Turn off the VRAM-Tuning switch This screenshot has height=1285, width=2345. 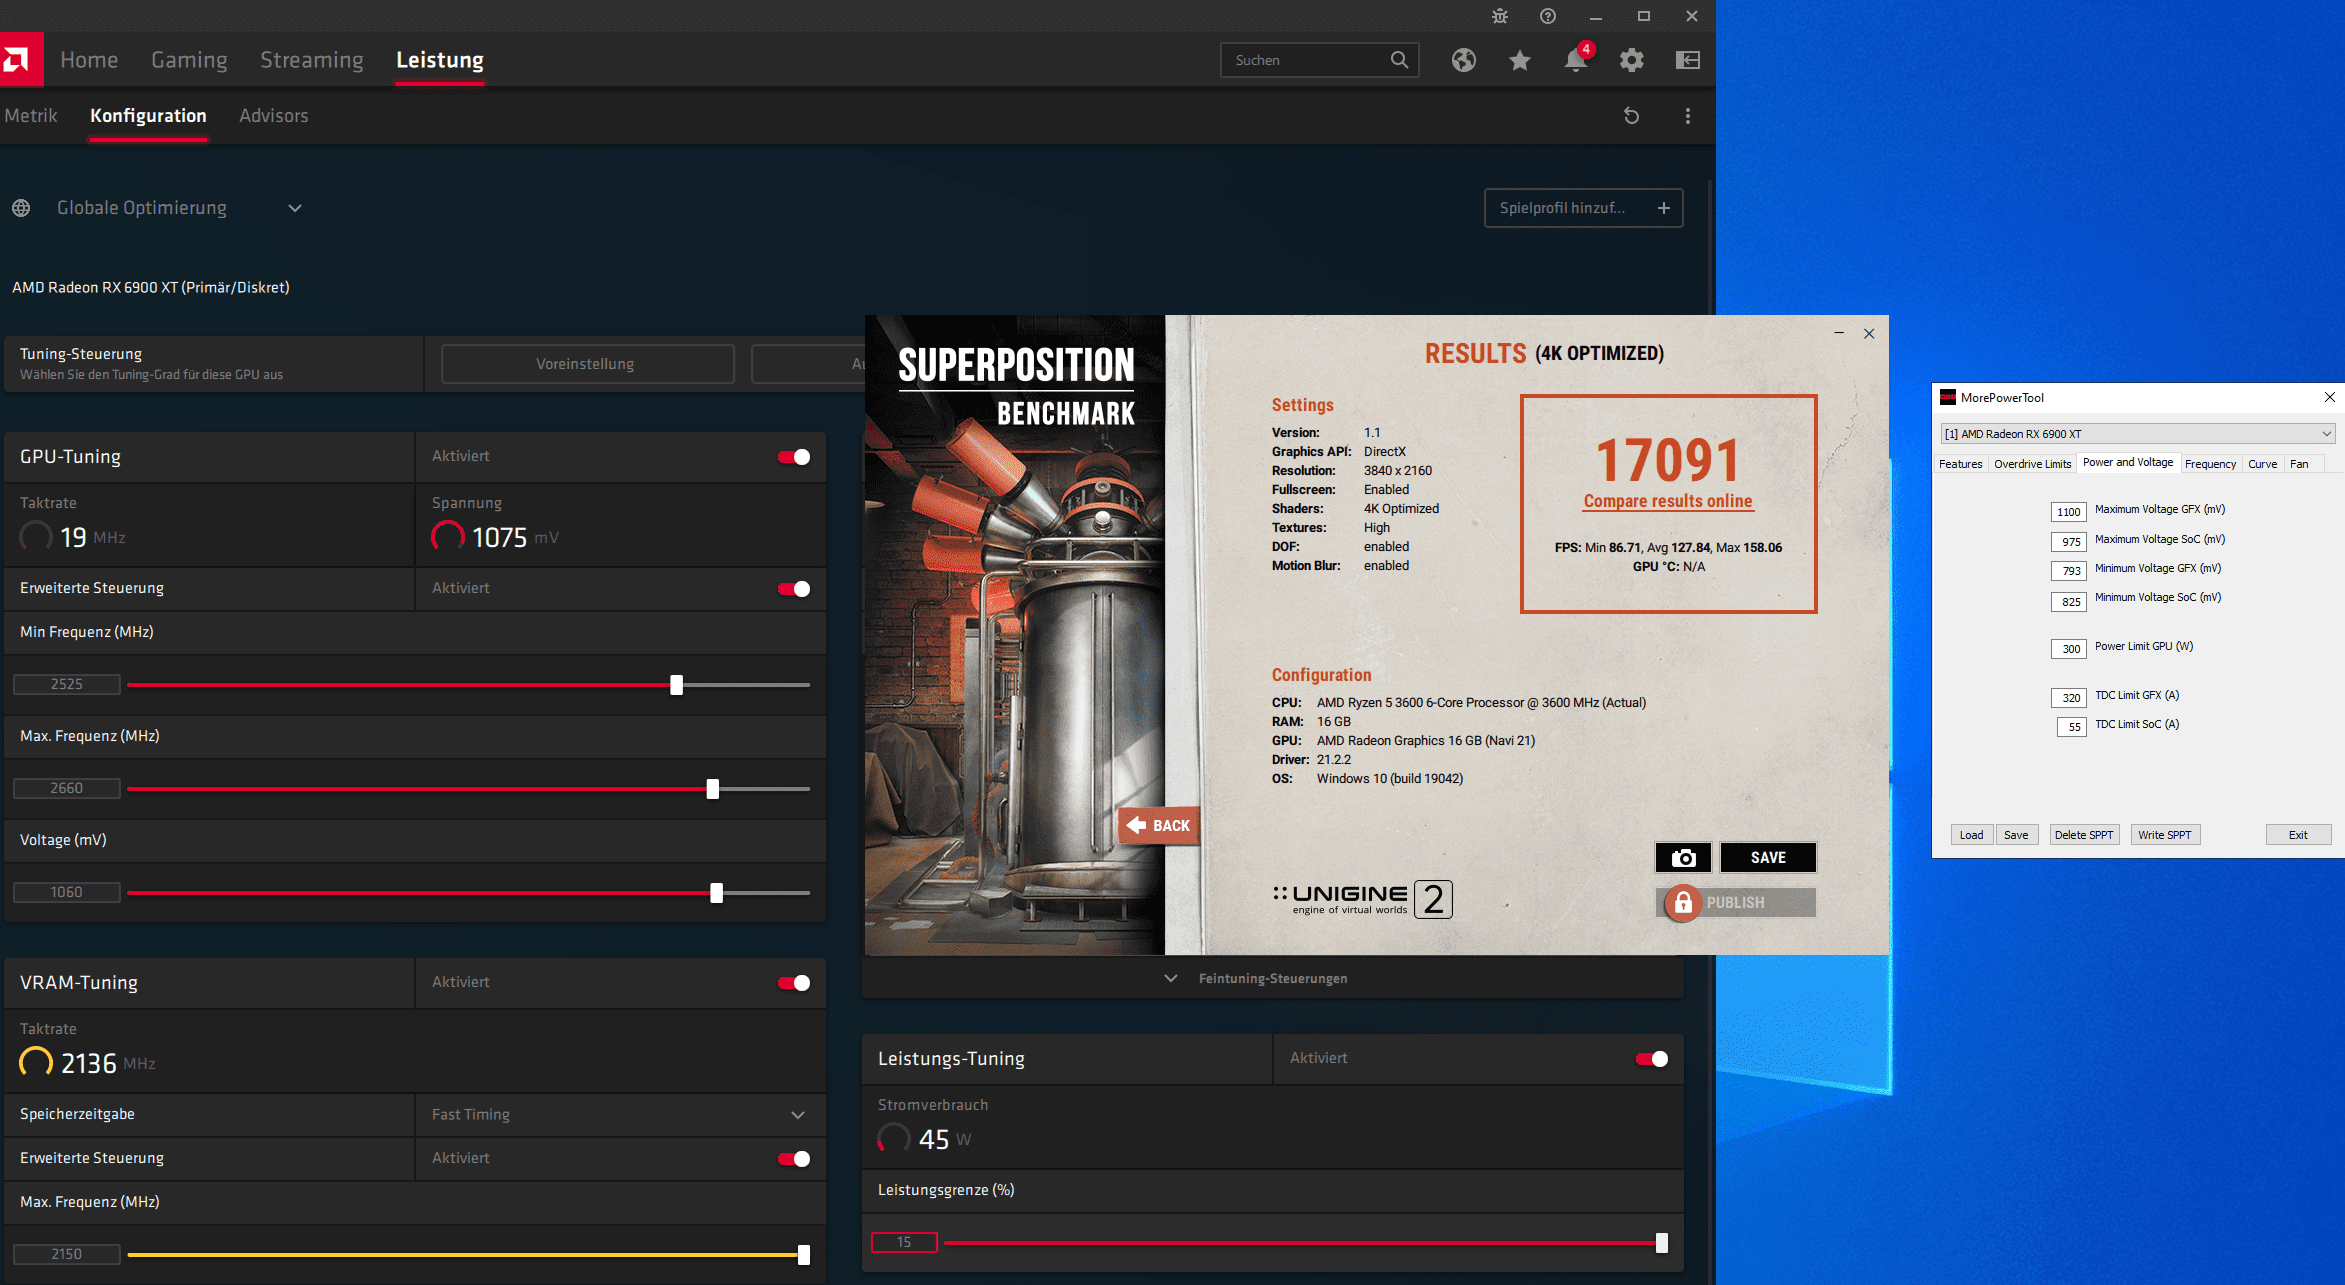tap(794, 983)
